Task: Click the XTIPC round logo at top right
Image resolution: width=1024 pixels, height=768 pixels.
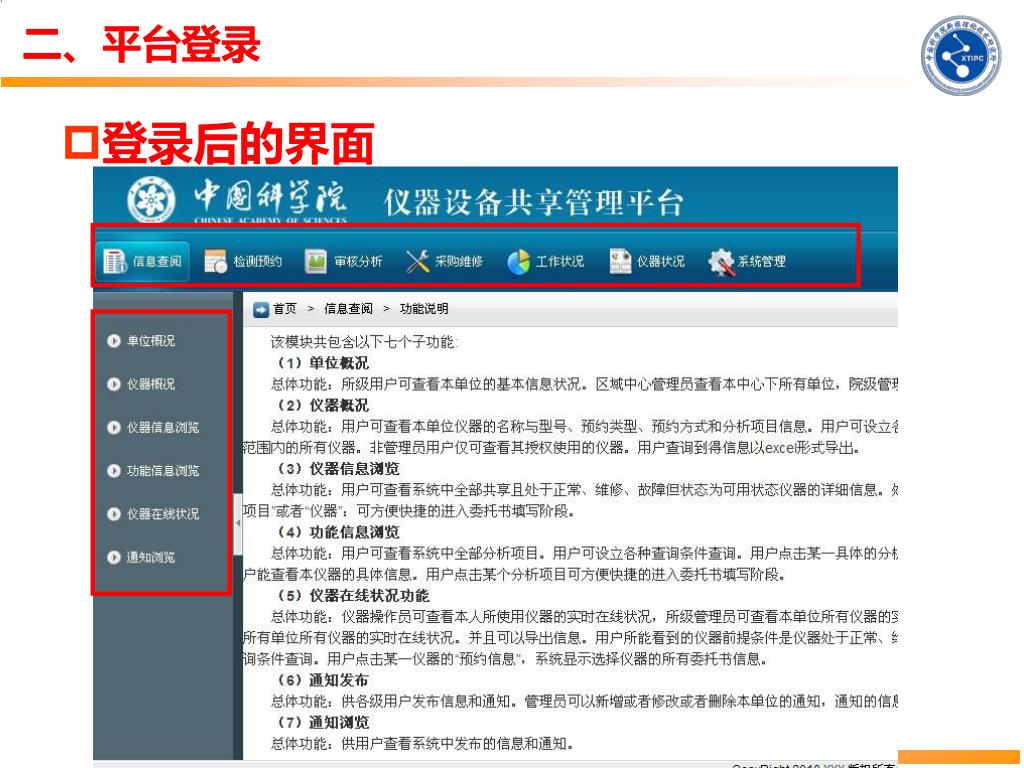Action: (961, 56)
